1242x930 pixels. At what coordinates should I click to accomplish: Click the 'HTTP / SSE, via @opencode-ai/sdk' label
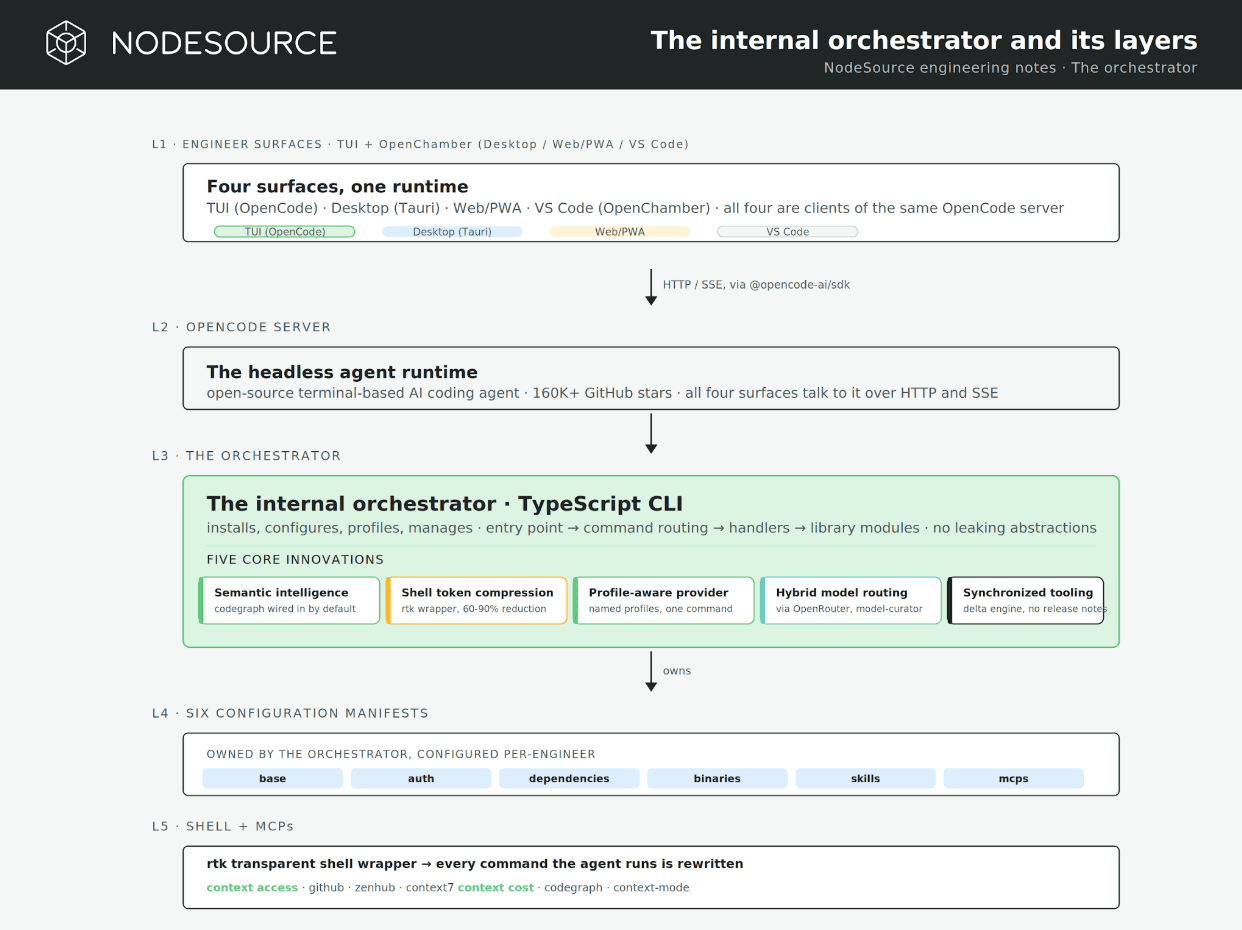tap(756, 285)
